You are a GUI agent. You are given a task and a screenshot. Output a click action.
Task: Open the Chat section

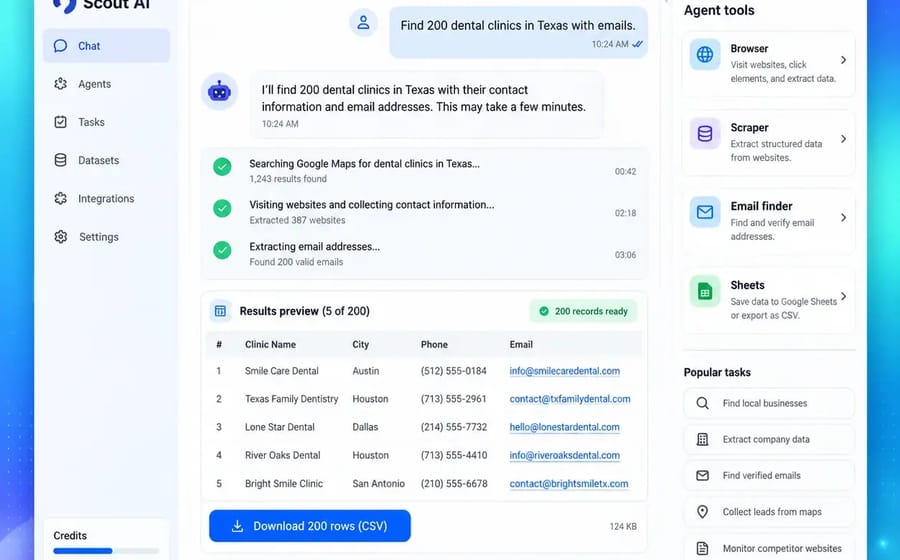point(106,46)
